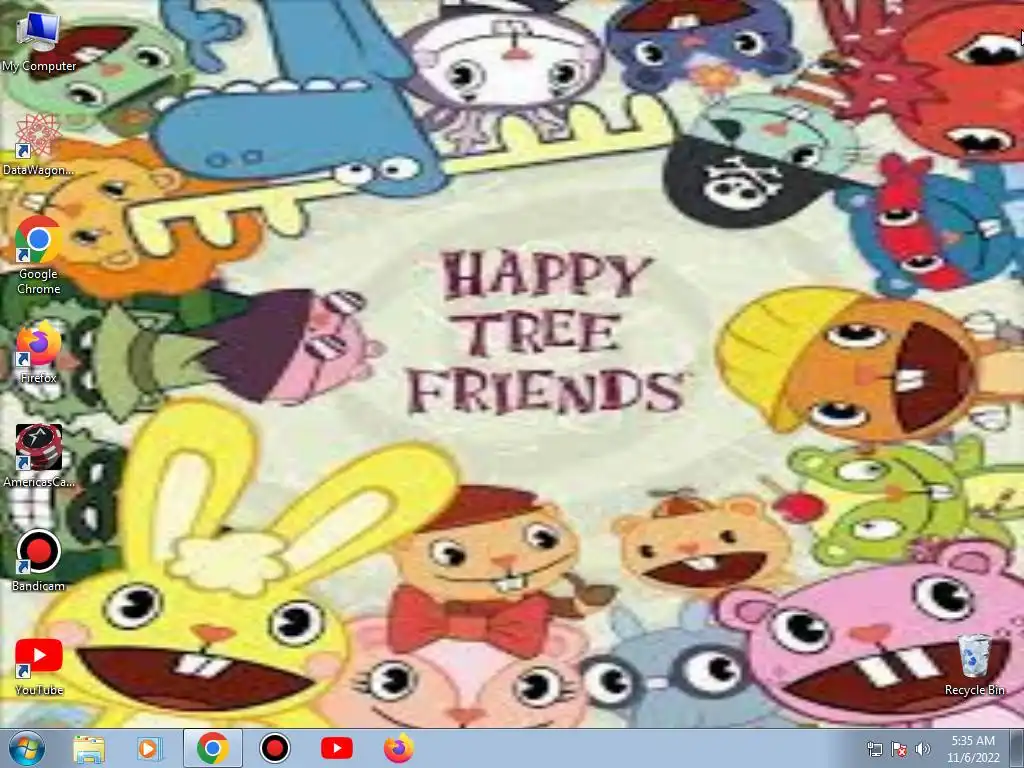Viewport: 1024px width, 768px height.
Task: Select the Google Chrome desktop shortcut
Action: point(39,255)
